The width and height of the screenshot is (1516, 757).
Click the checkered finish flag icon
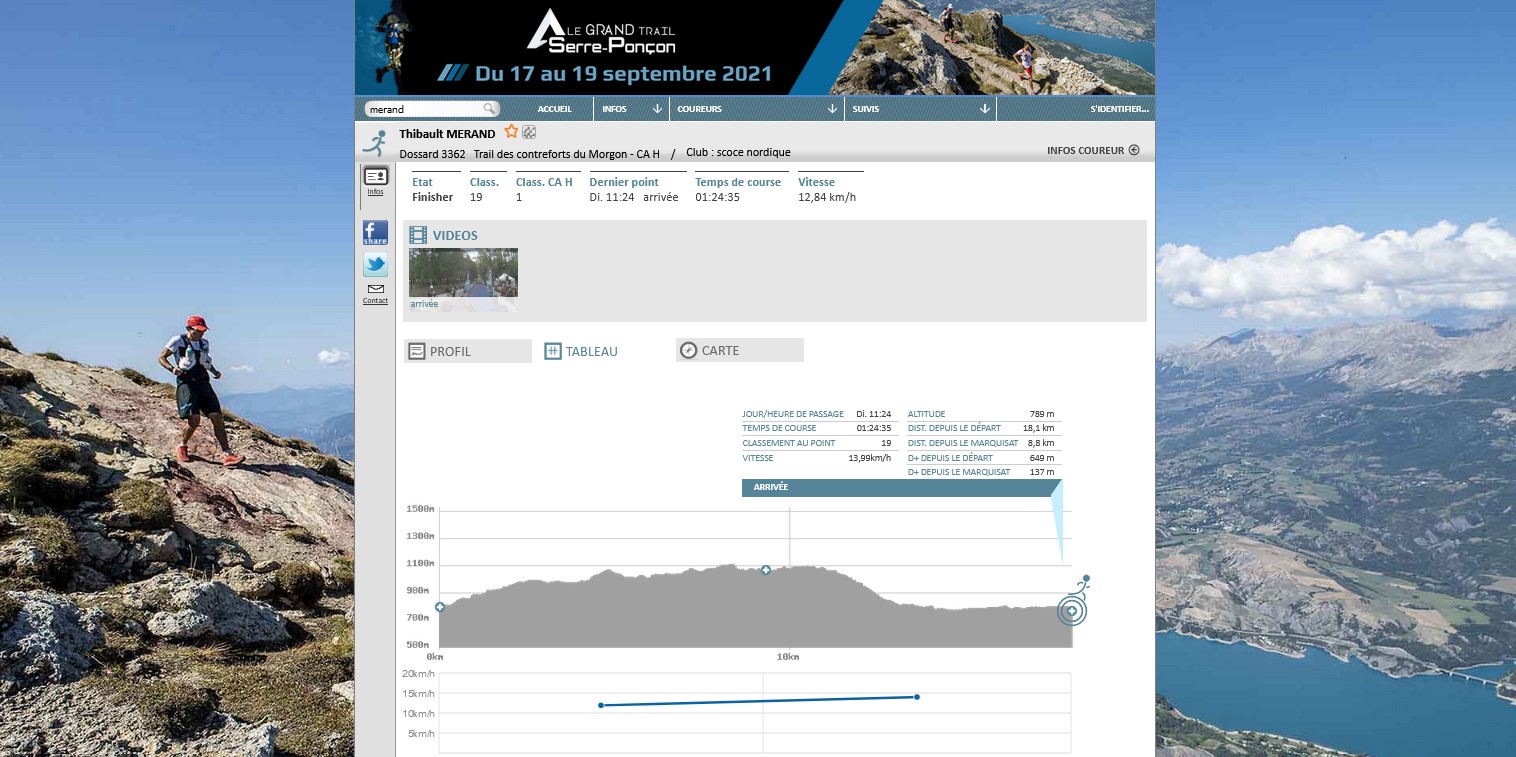point(529,132)
